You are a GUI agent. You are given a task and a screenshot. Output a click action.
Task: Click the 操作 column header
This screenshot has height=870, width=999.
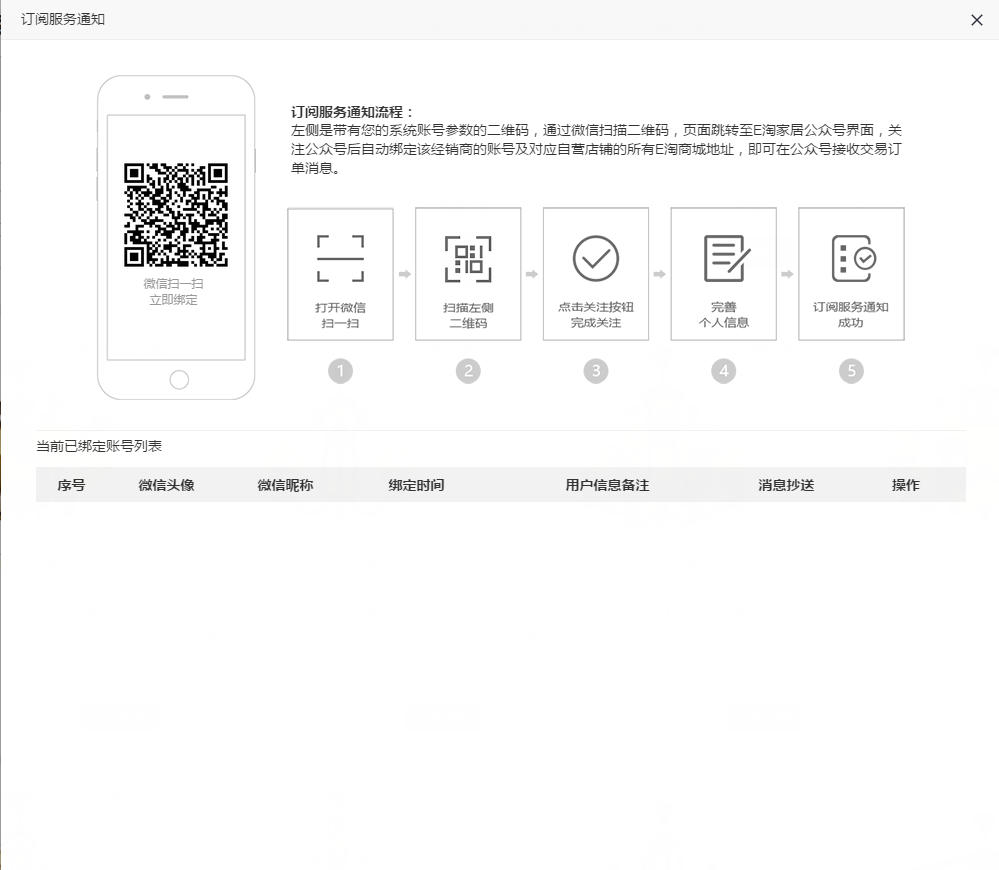click(x=905, y=485)
